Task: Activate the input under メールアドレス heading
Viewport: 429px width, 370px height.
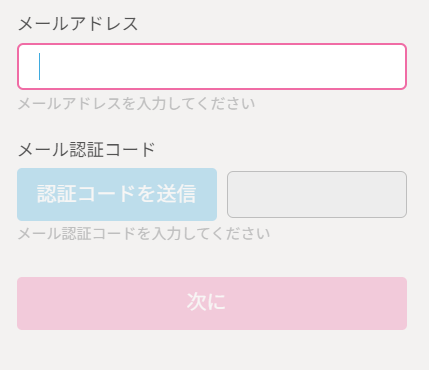Action: pyautogui.click(x=212, y=66)
